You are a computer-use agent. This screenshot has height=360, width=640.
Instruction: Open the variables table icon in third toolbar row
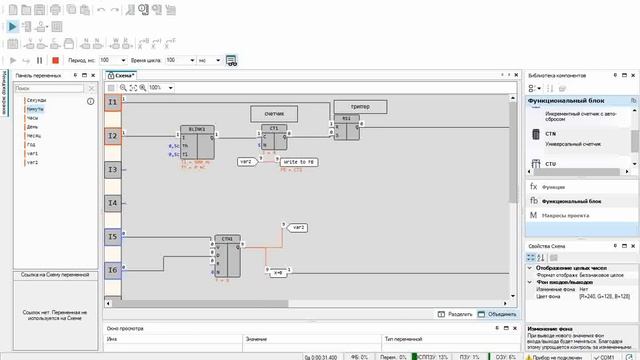point(13,43)
